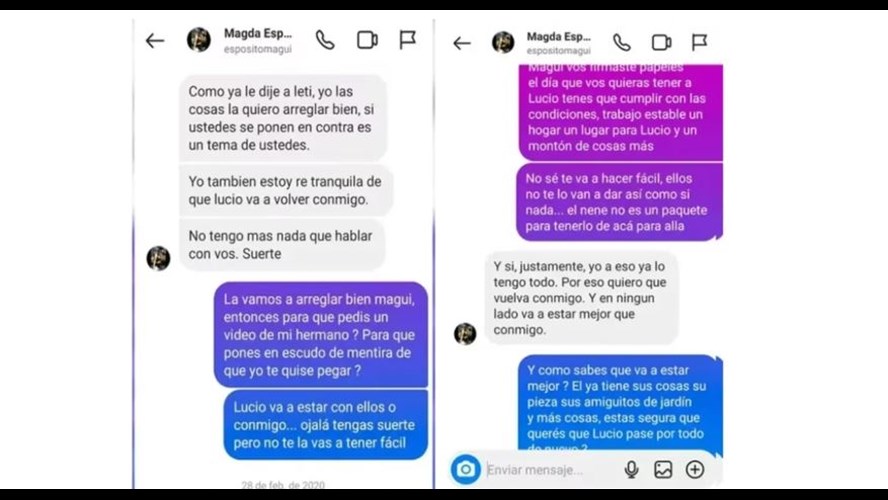Start video call in right chat header
This screenshot has width=888, height=500.
click(661, 42)
